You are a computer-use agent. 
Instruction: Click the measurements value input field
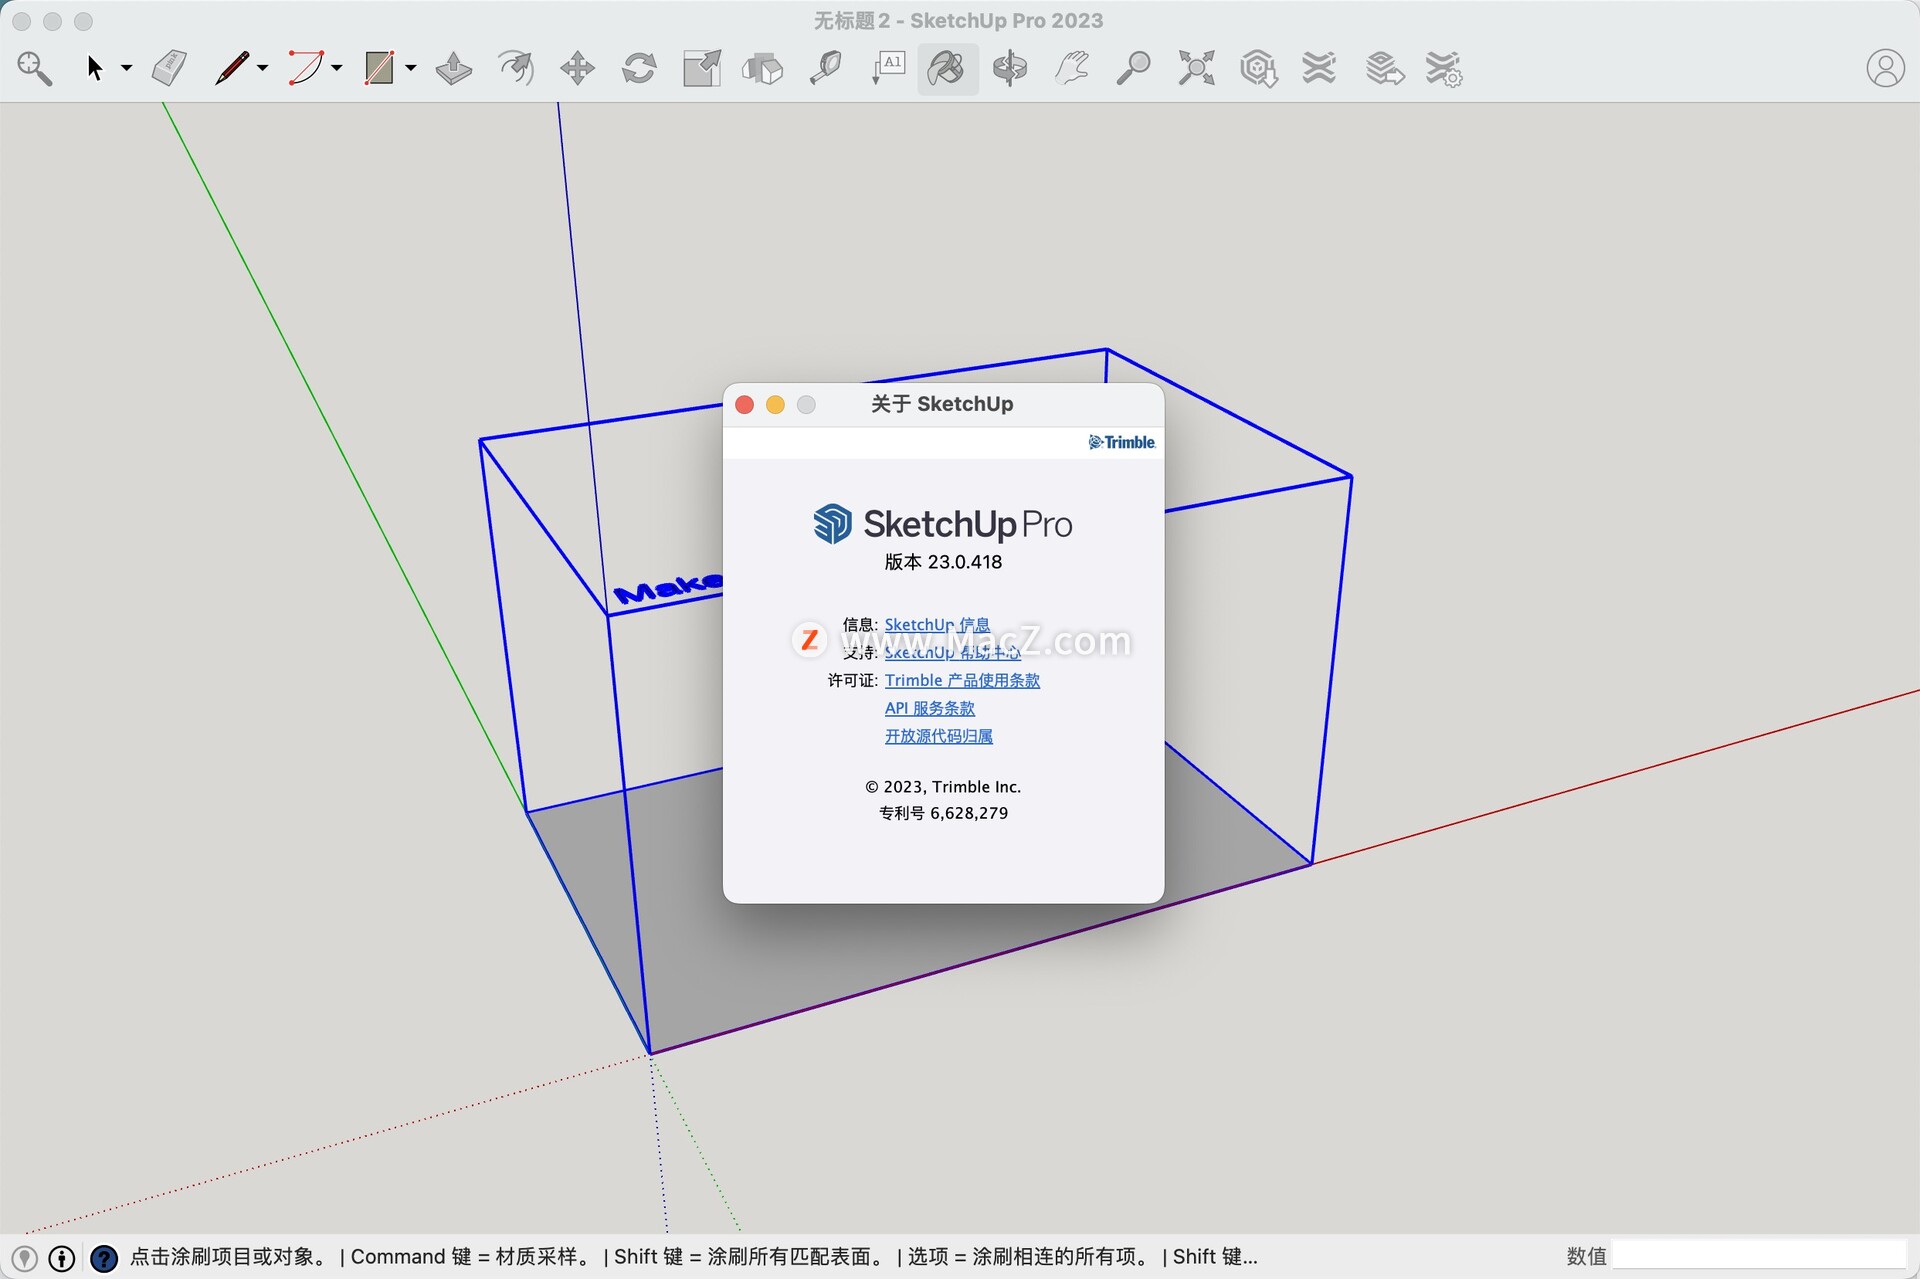click(1759, 1256)
